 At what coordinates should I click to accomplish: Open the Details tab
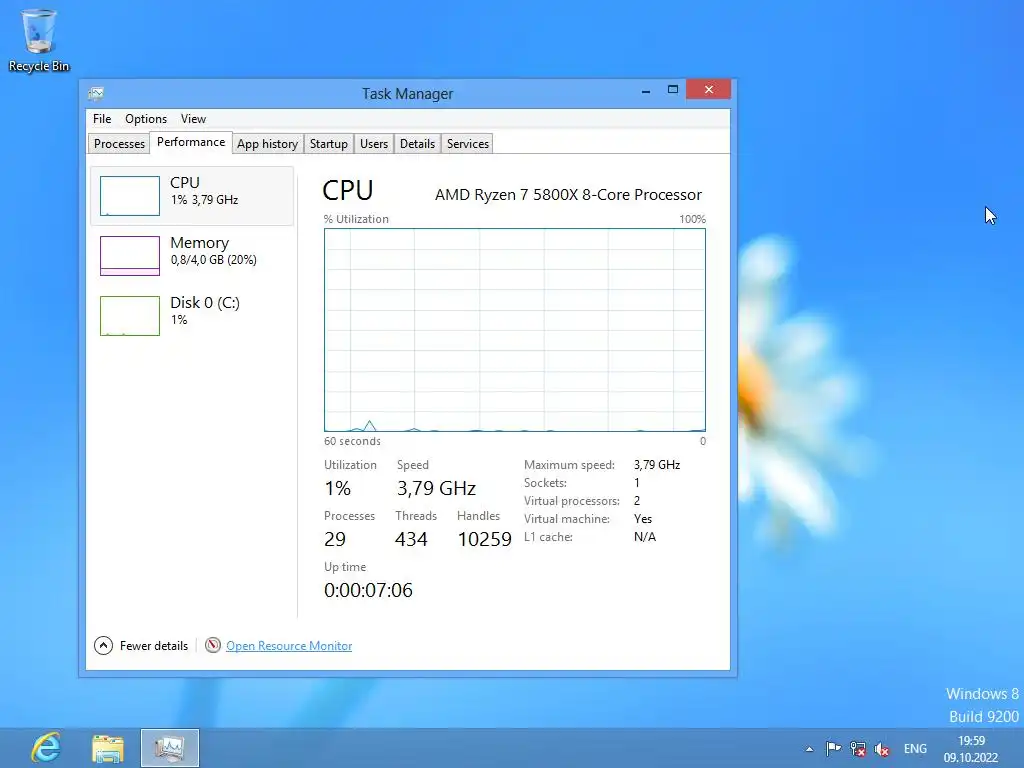point(417,144)
